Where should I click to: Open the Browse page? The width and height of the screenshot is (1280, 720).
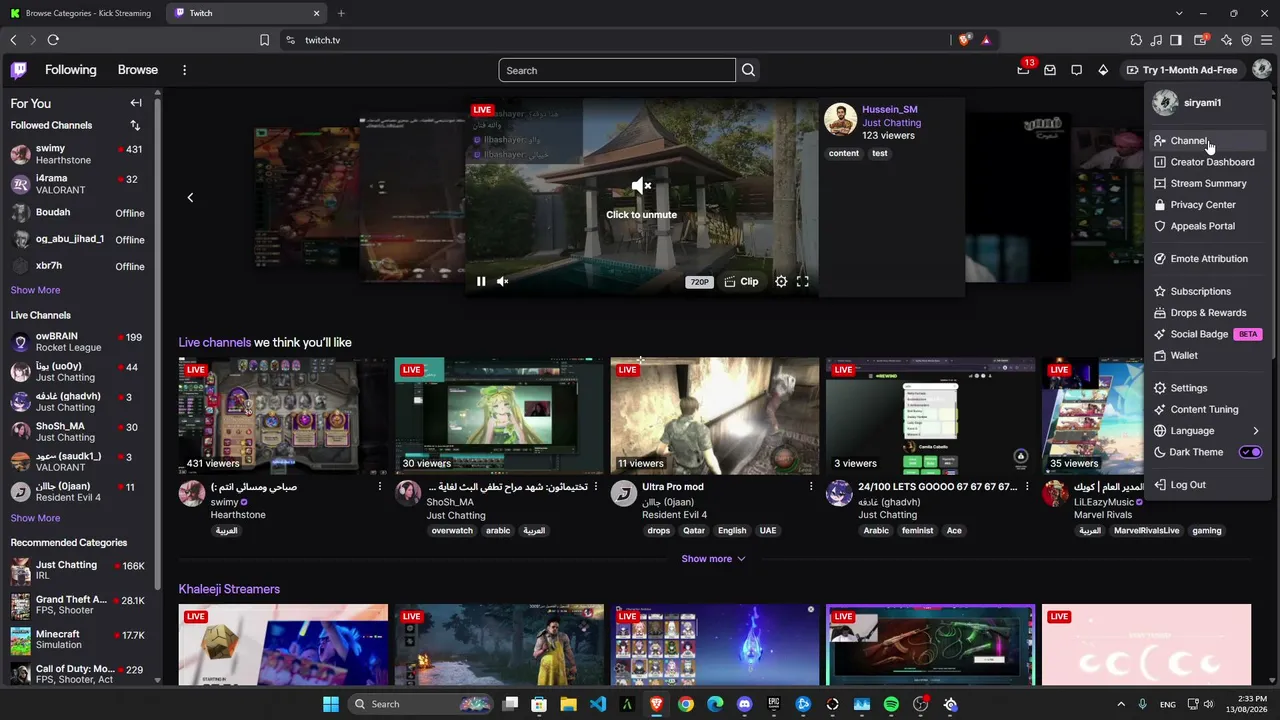coord(138,70)
